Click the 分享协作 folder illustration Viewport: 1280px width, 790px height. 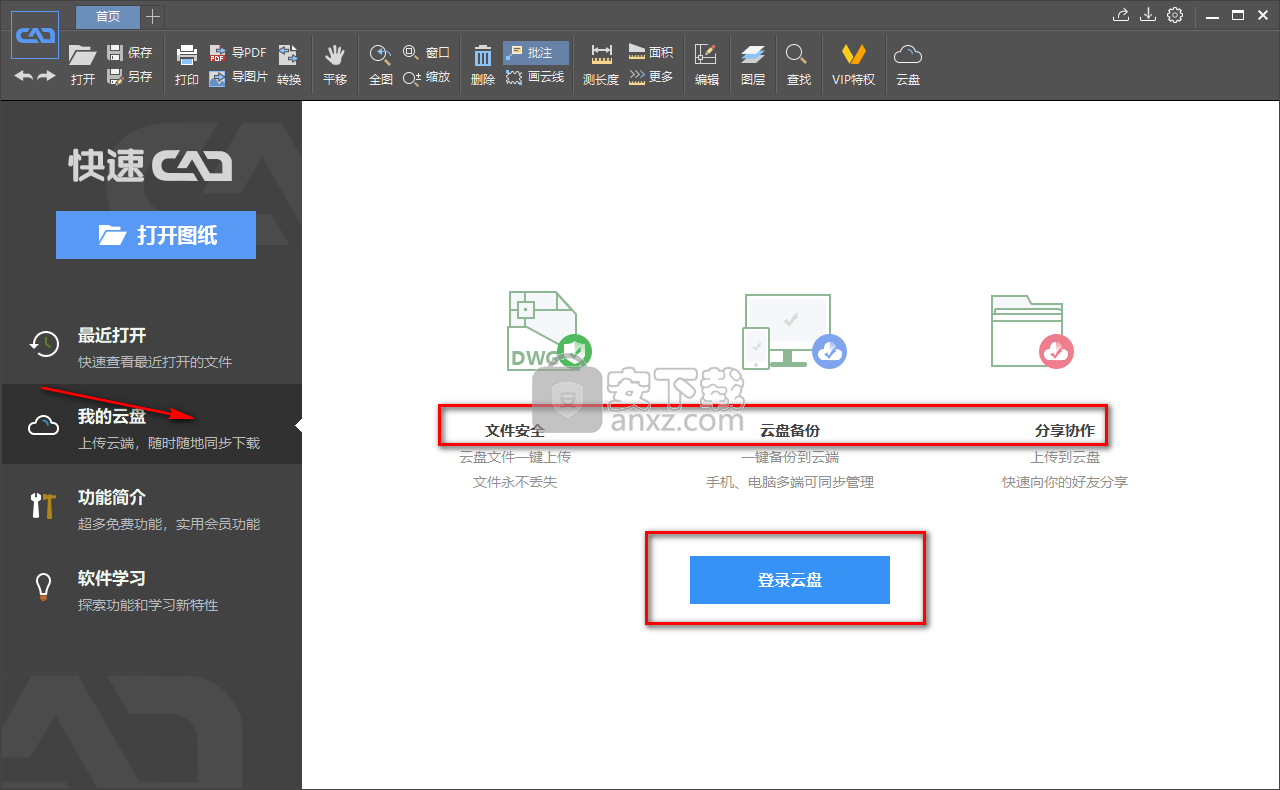tap(1031, 330)
